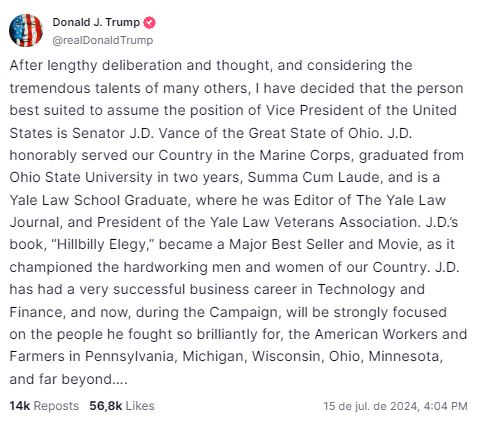Click the "Yale Law School Graduate" phrase

tap(99, 200)
